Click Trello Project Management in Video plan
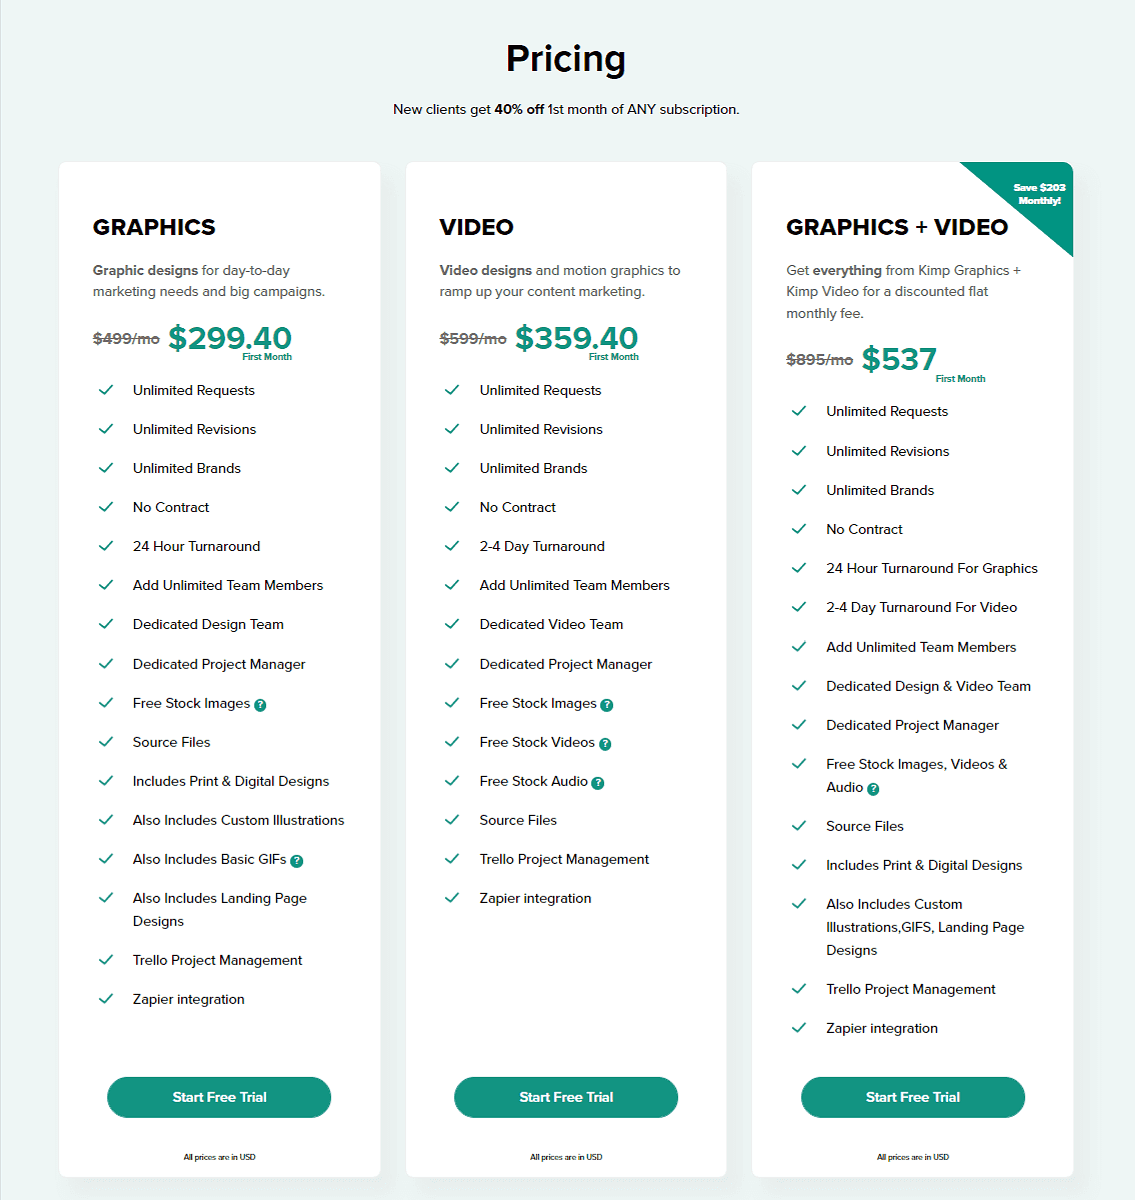Viewport: 1135px width, 1200px height. click(564, 859)
